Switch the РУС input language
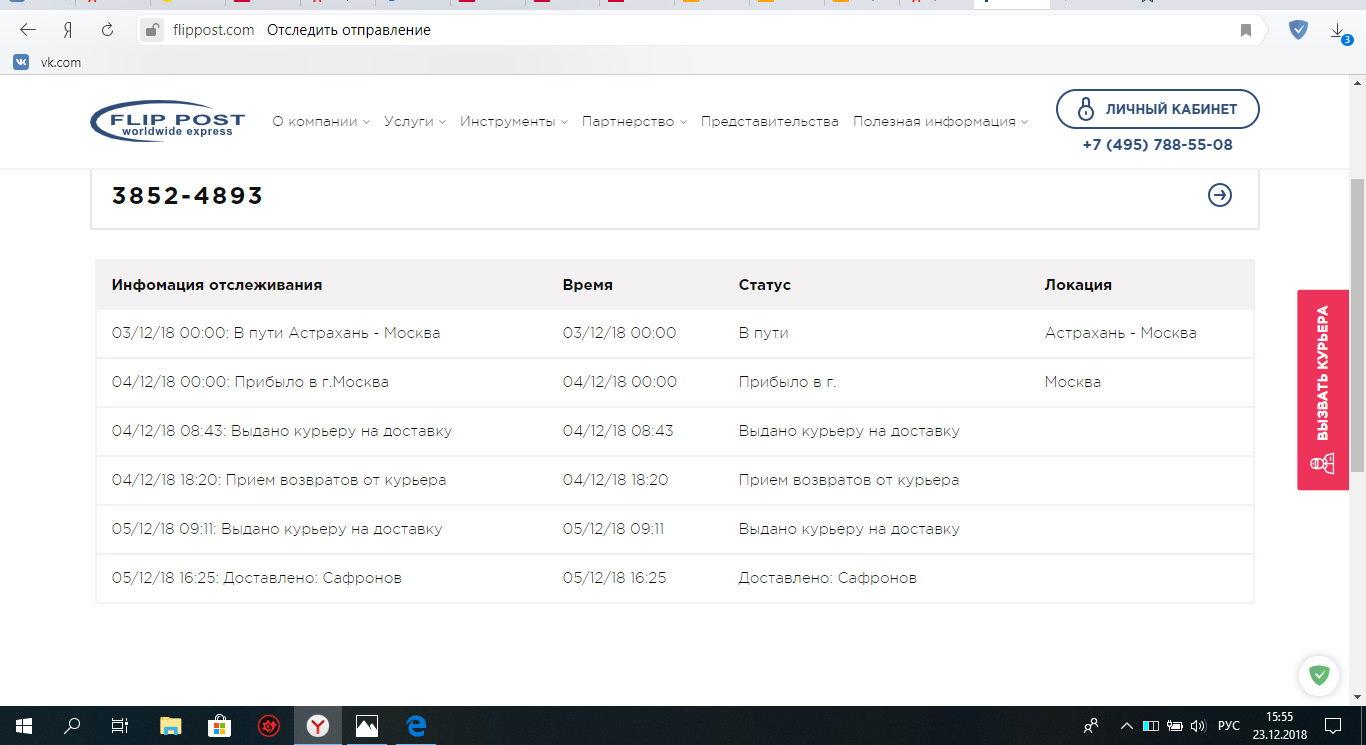Screen dimensions: 1366x745 [1228, 726]
